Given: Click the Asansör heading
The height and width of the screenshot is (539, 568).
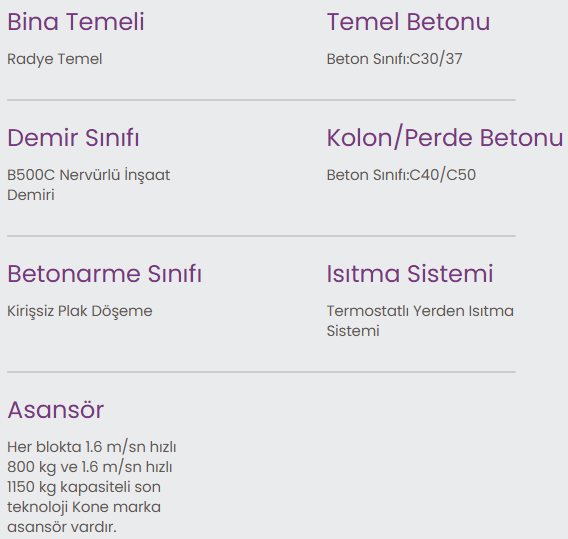Looking at the screenshot, I should (x=56, y=410).
